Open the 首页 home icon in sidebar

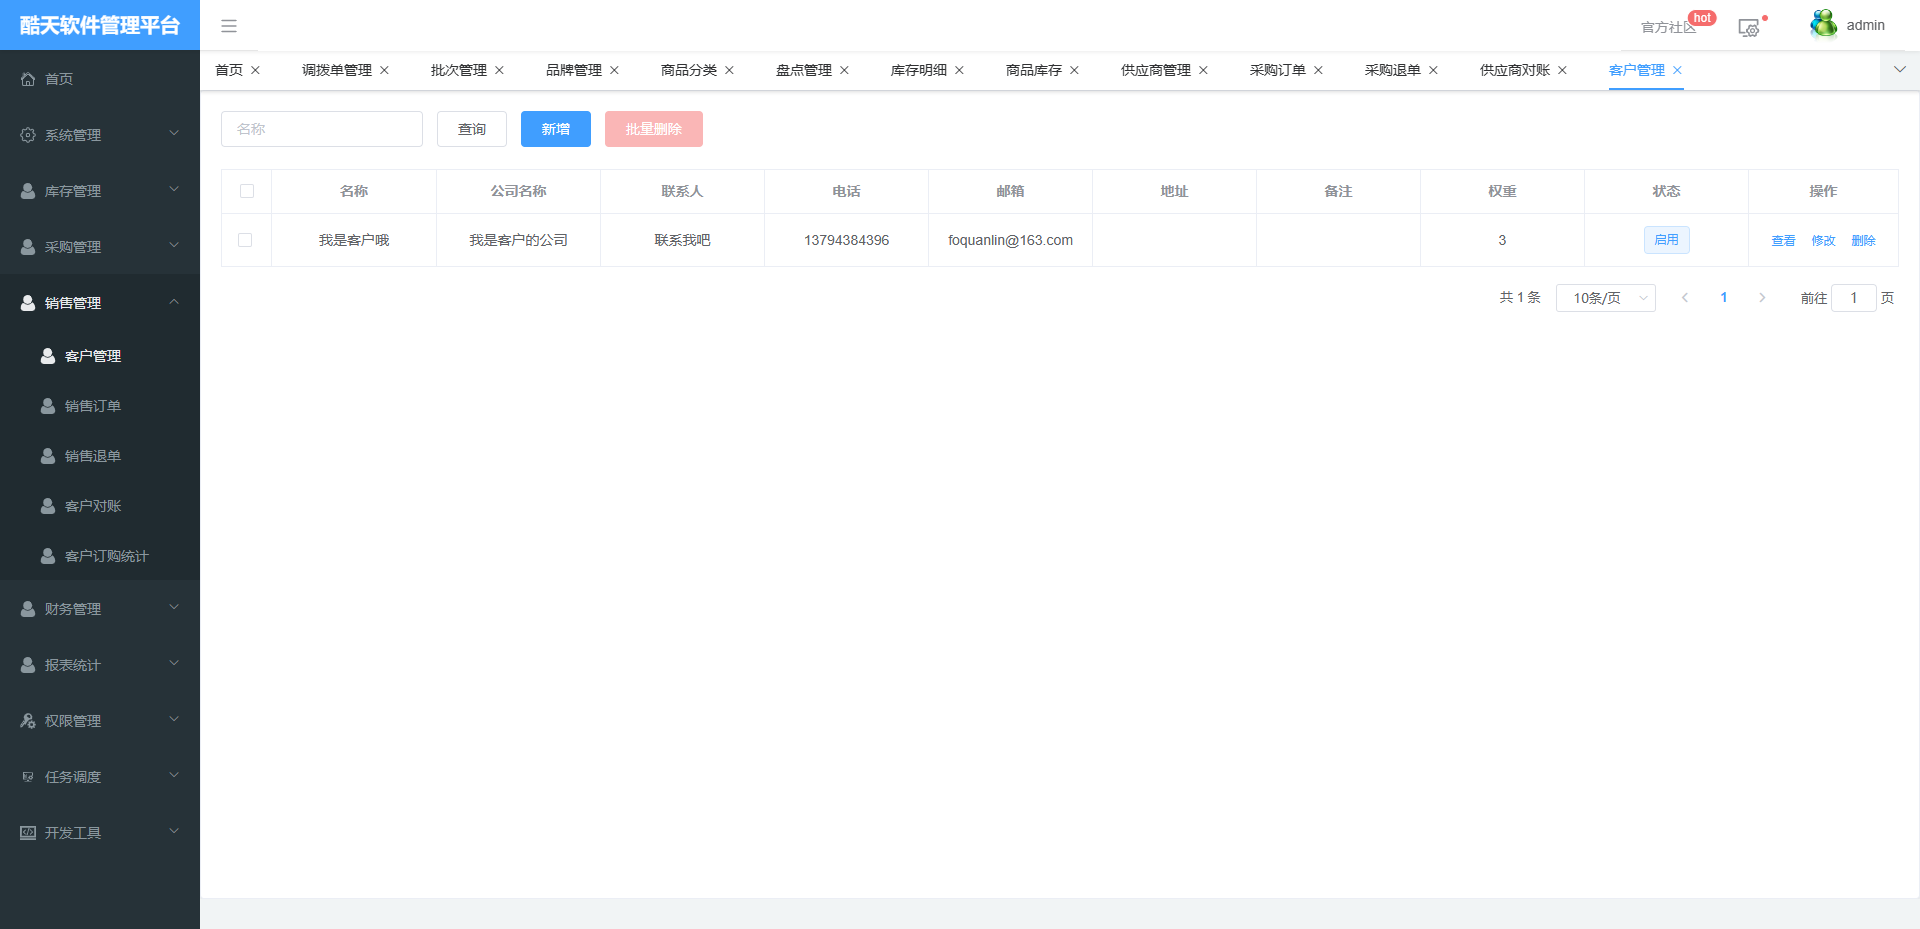(x=27, y=78)
